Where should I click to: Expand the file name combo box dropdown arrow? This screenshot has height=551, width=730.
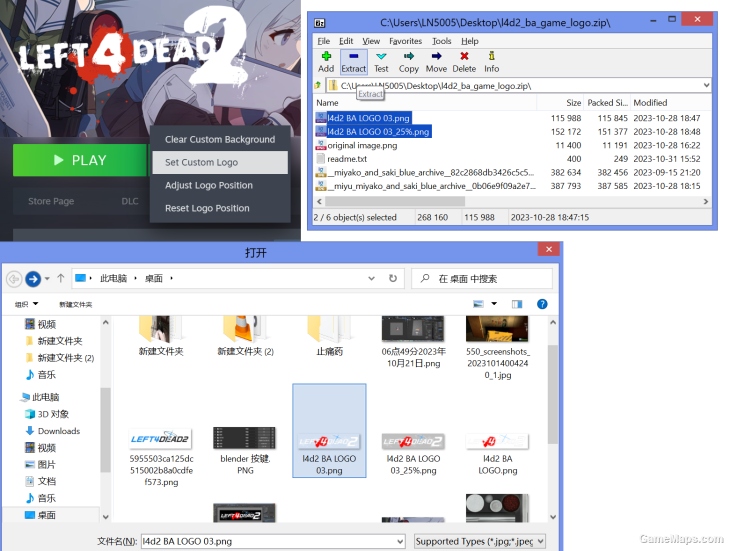click(x=402, y=541)
